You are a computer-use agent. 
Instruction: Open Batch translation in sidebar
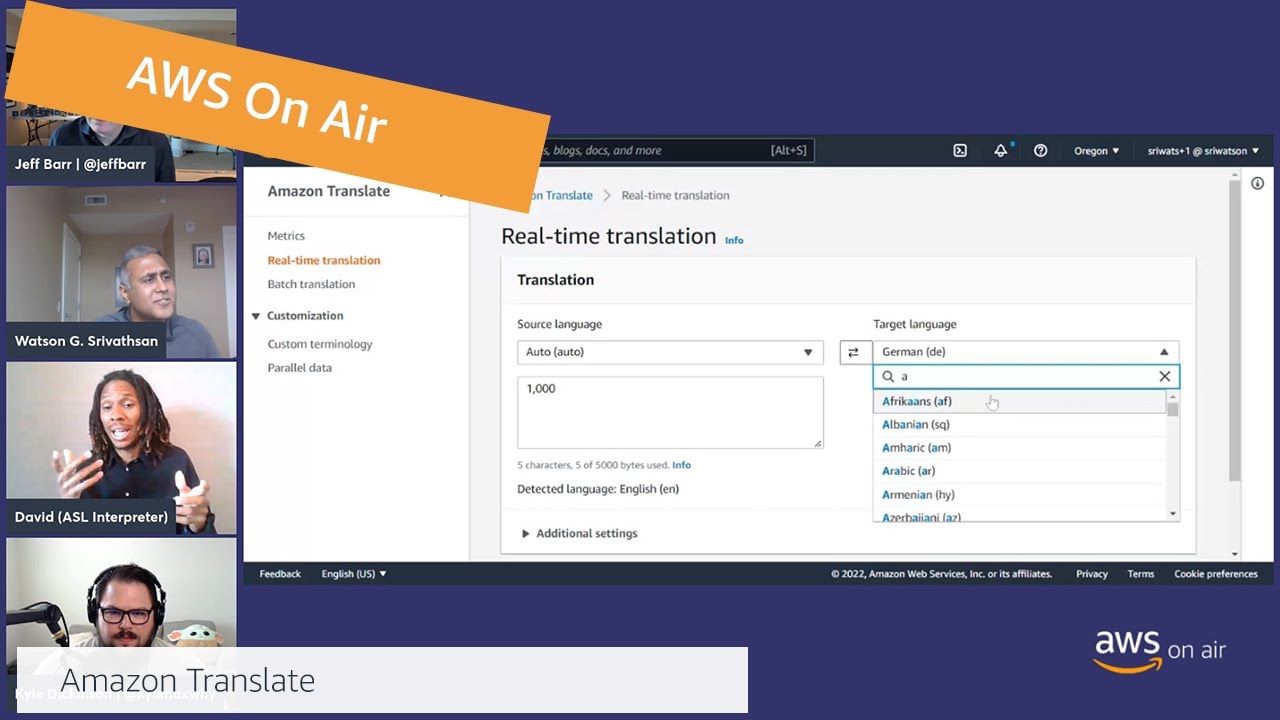tap(311, 284)
